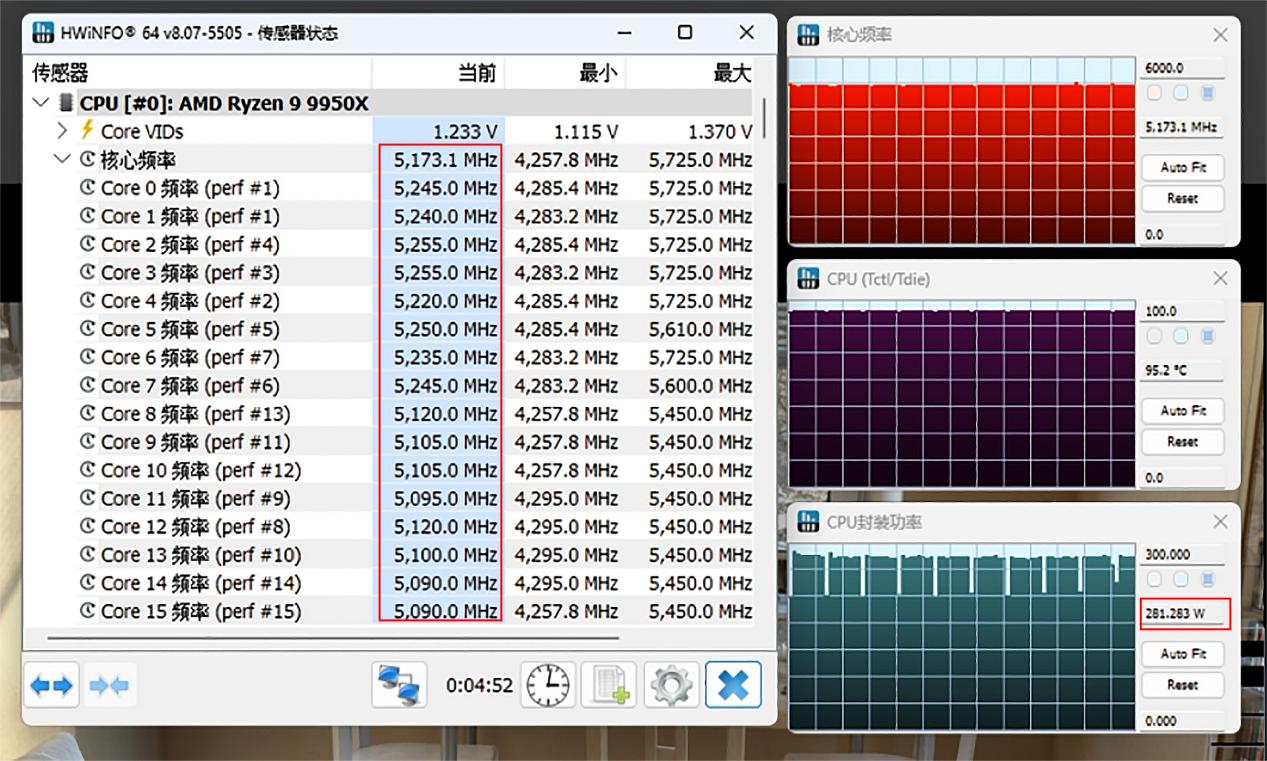This screenshot has height=761, width=1267.
Task: Click the graph icon on CPU封装功率 panel title
Action: (x=808, y=521)
